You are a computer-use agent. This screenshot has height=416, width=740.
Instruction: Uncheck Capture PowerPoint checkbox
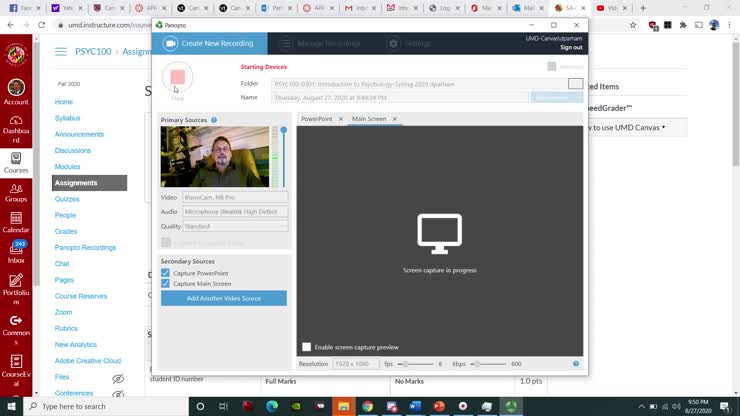[x=166, y=273]
